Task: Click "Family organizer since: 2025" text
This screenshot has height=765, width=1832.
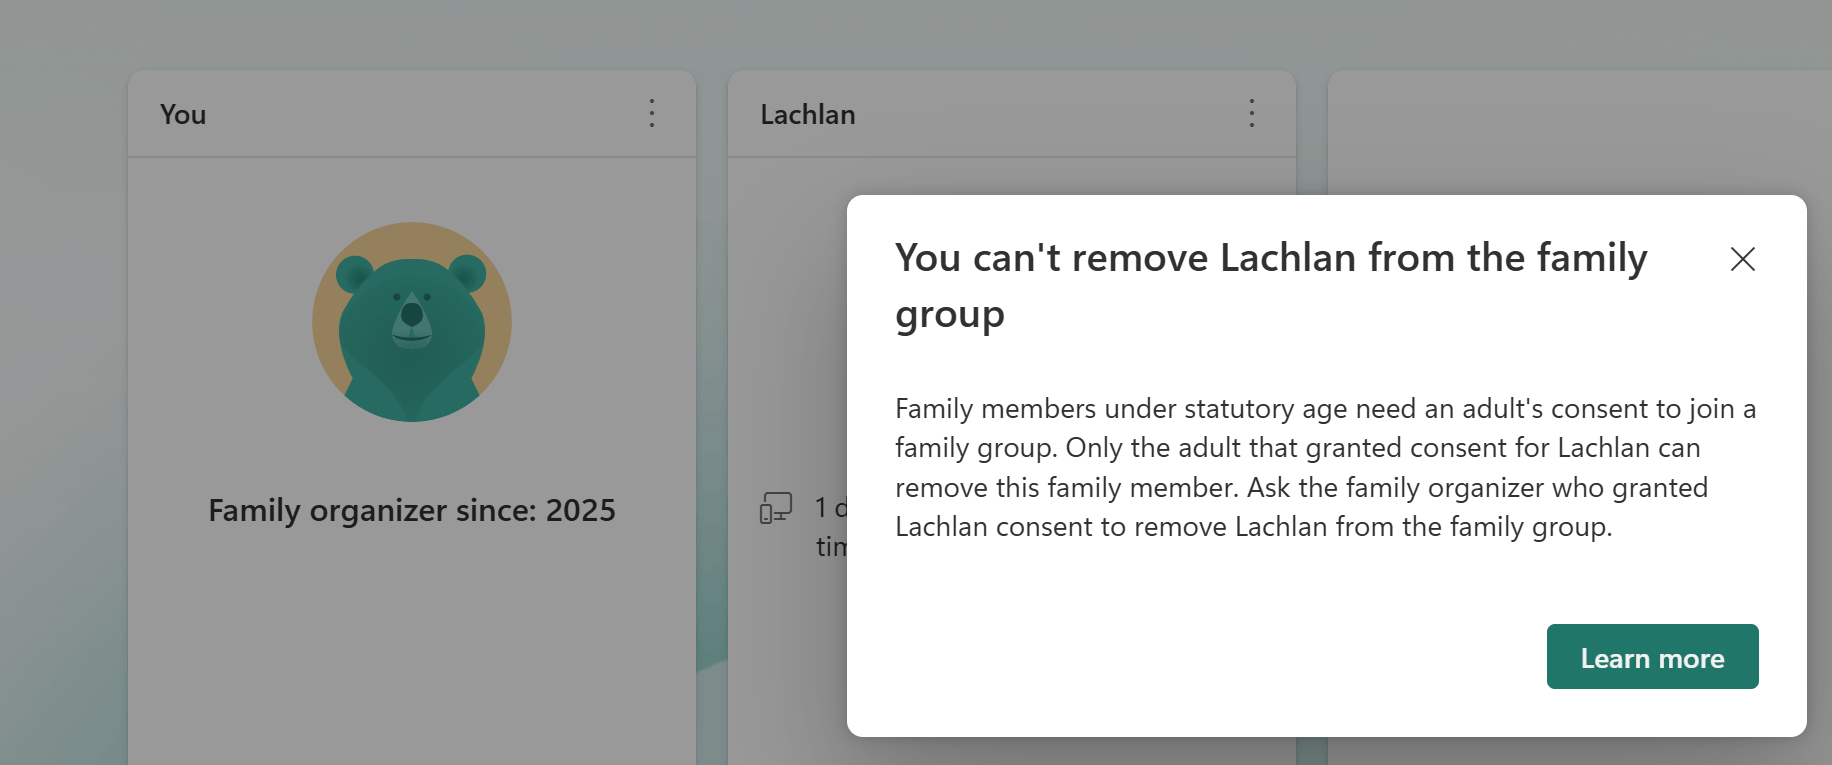Action: [x=412, y=510]
